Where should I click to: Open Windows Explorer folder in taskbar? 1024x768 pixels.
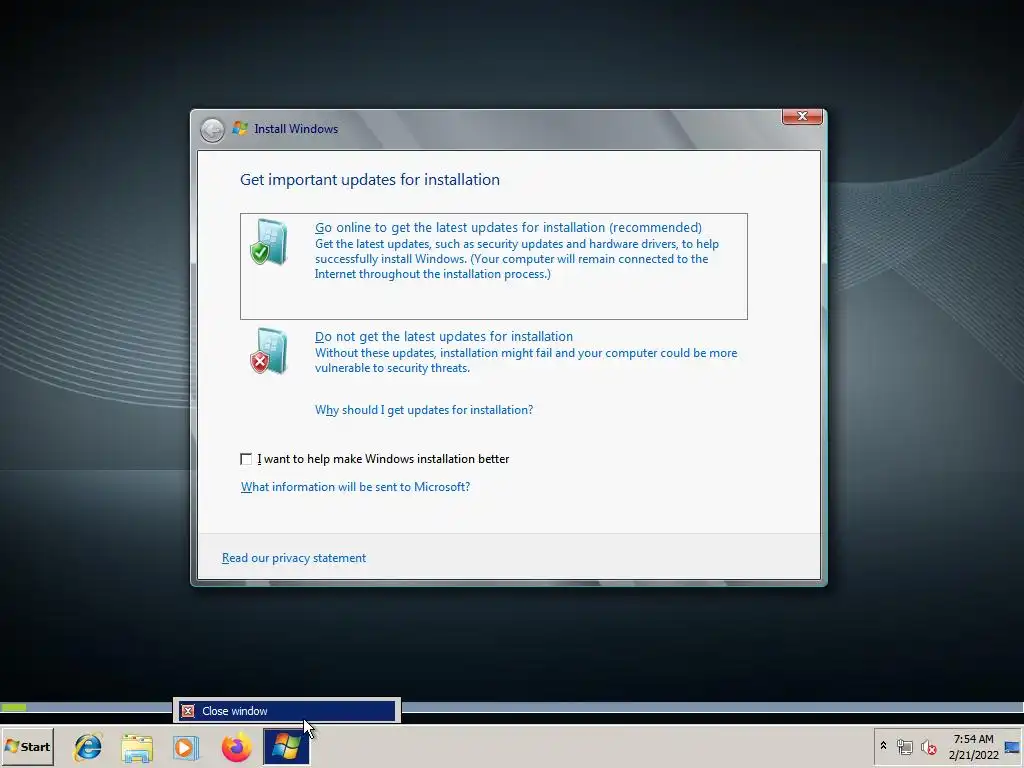click(x=137, y=747)
